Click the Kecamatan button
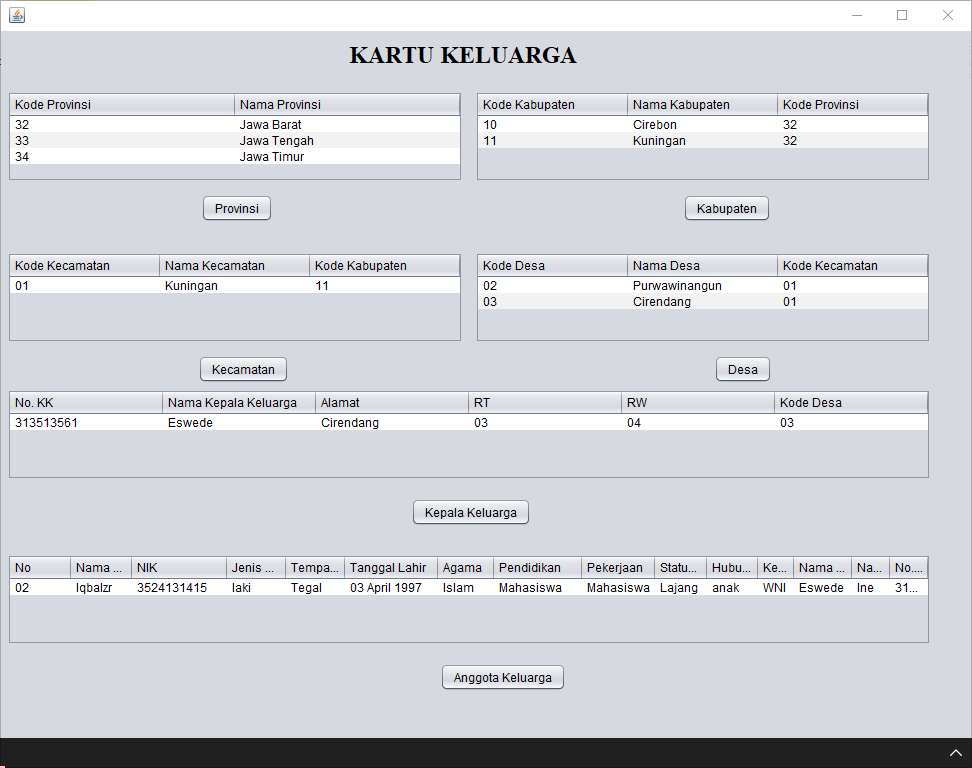 (243, 369)
